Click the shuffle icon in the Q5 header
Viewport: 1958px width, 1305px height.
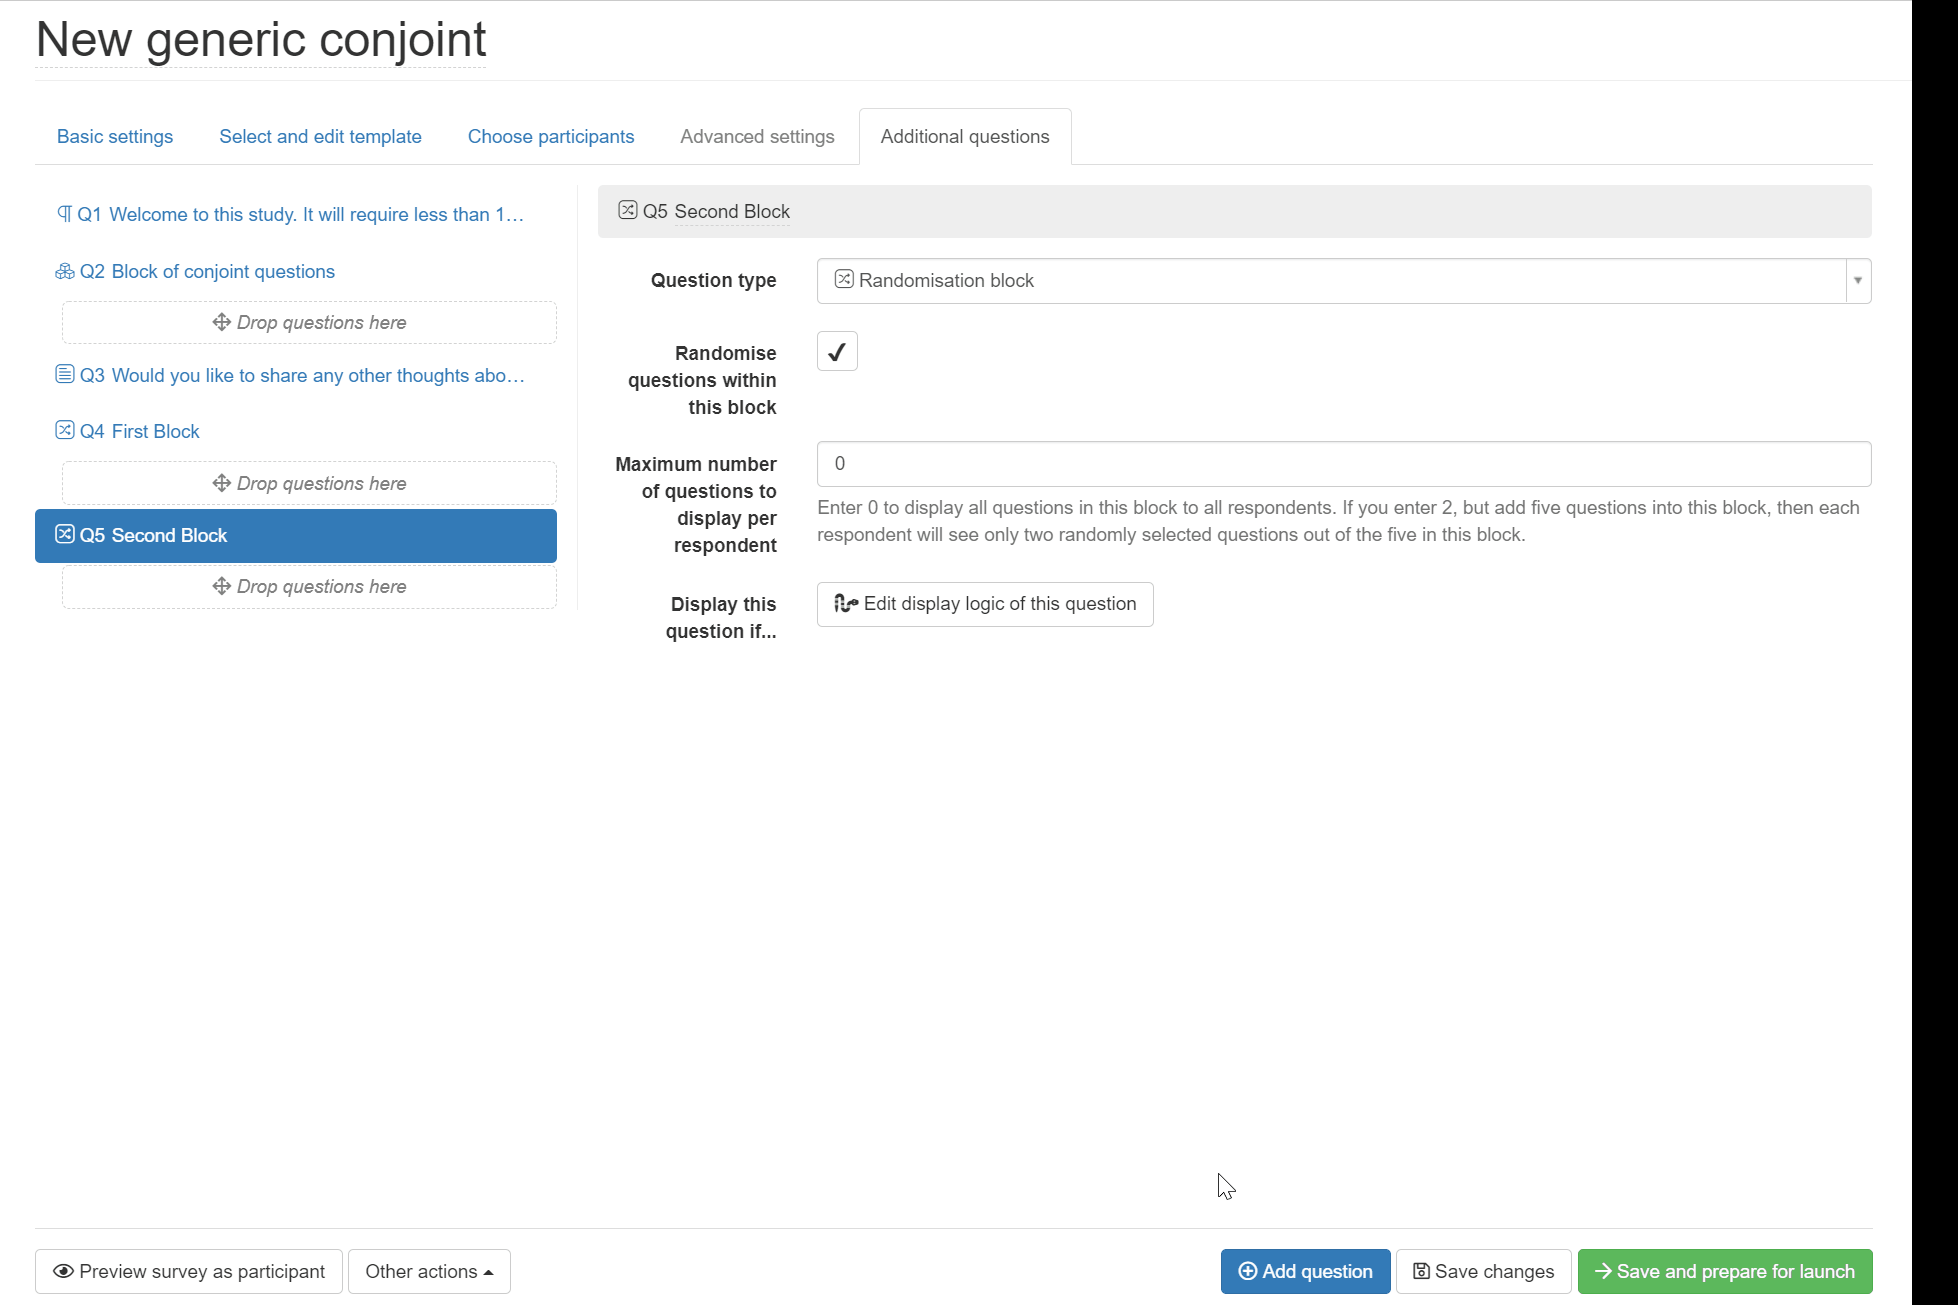[x=628, y=210]
